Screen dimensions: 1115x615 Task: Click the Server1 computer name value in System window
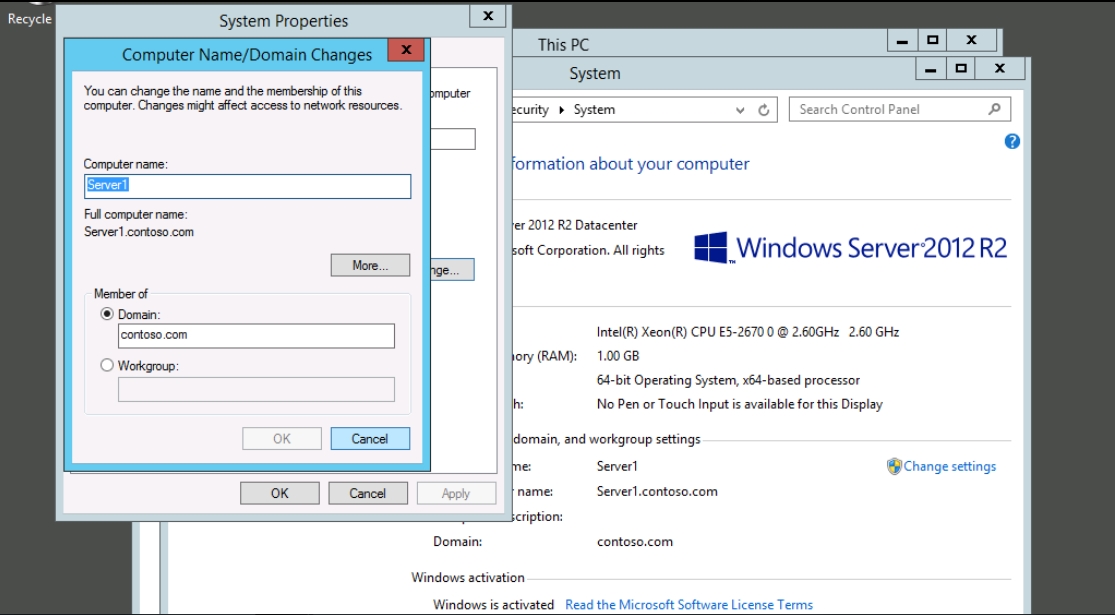click(617, 466)
